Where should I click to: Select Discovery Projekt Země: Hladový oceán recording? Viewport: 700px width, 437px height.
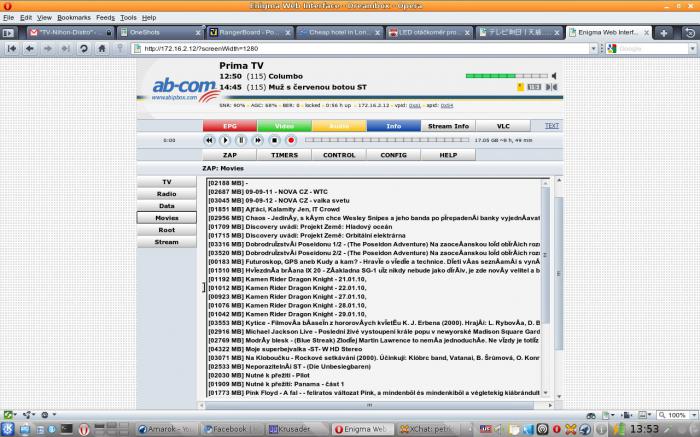coord(374,227)
